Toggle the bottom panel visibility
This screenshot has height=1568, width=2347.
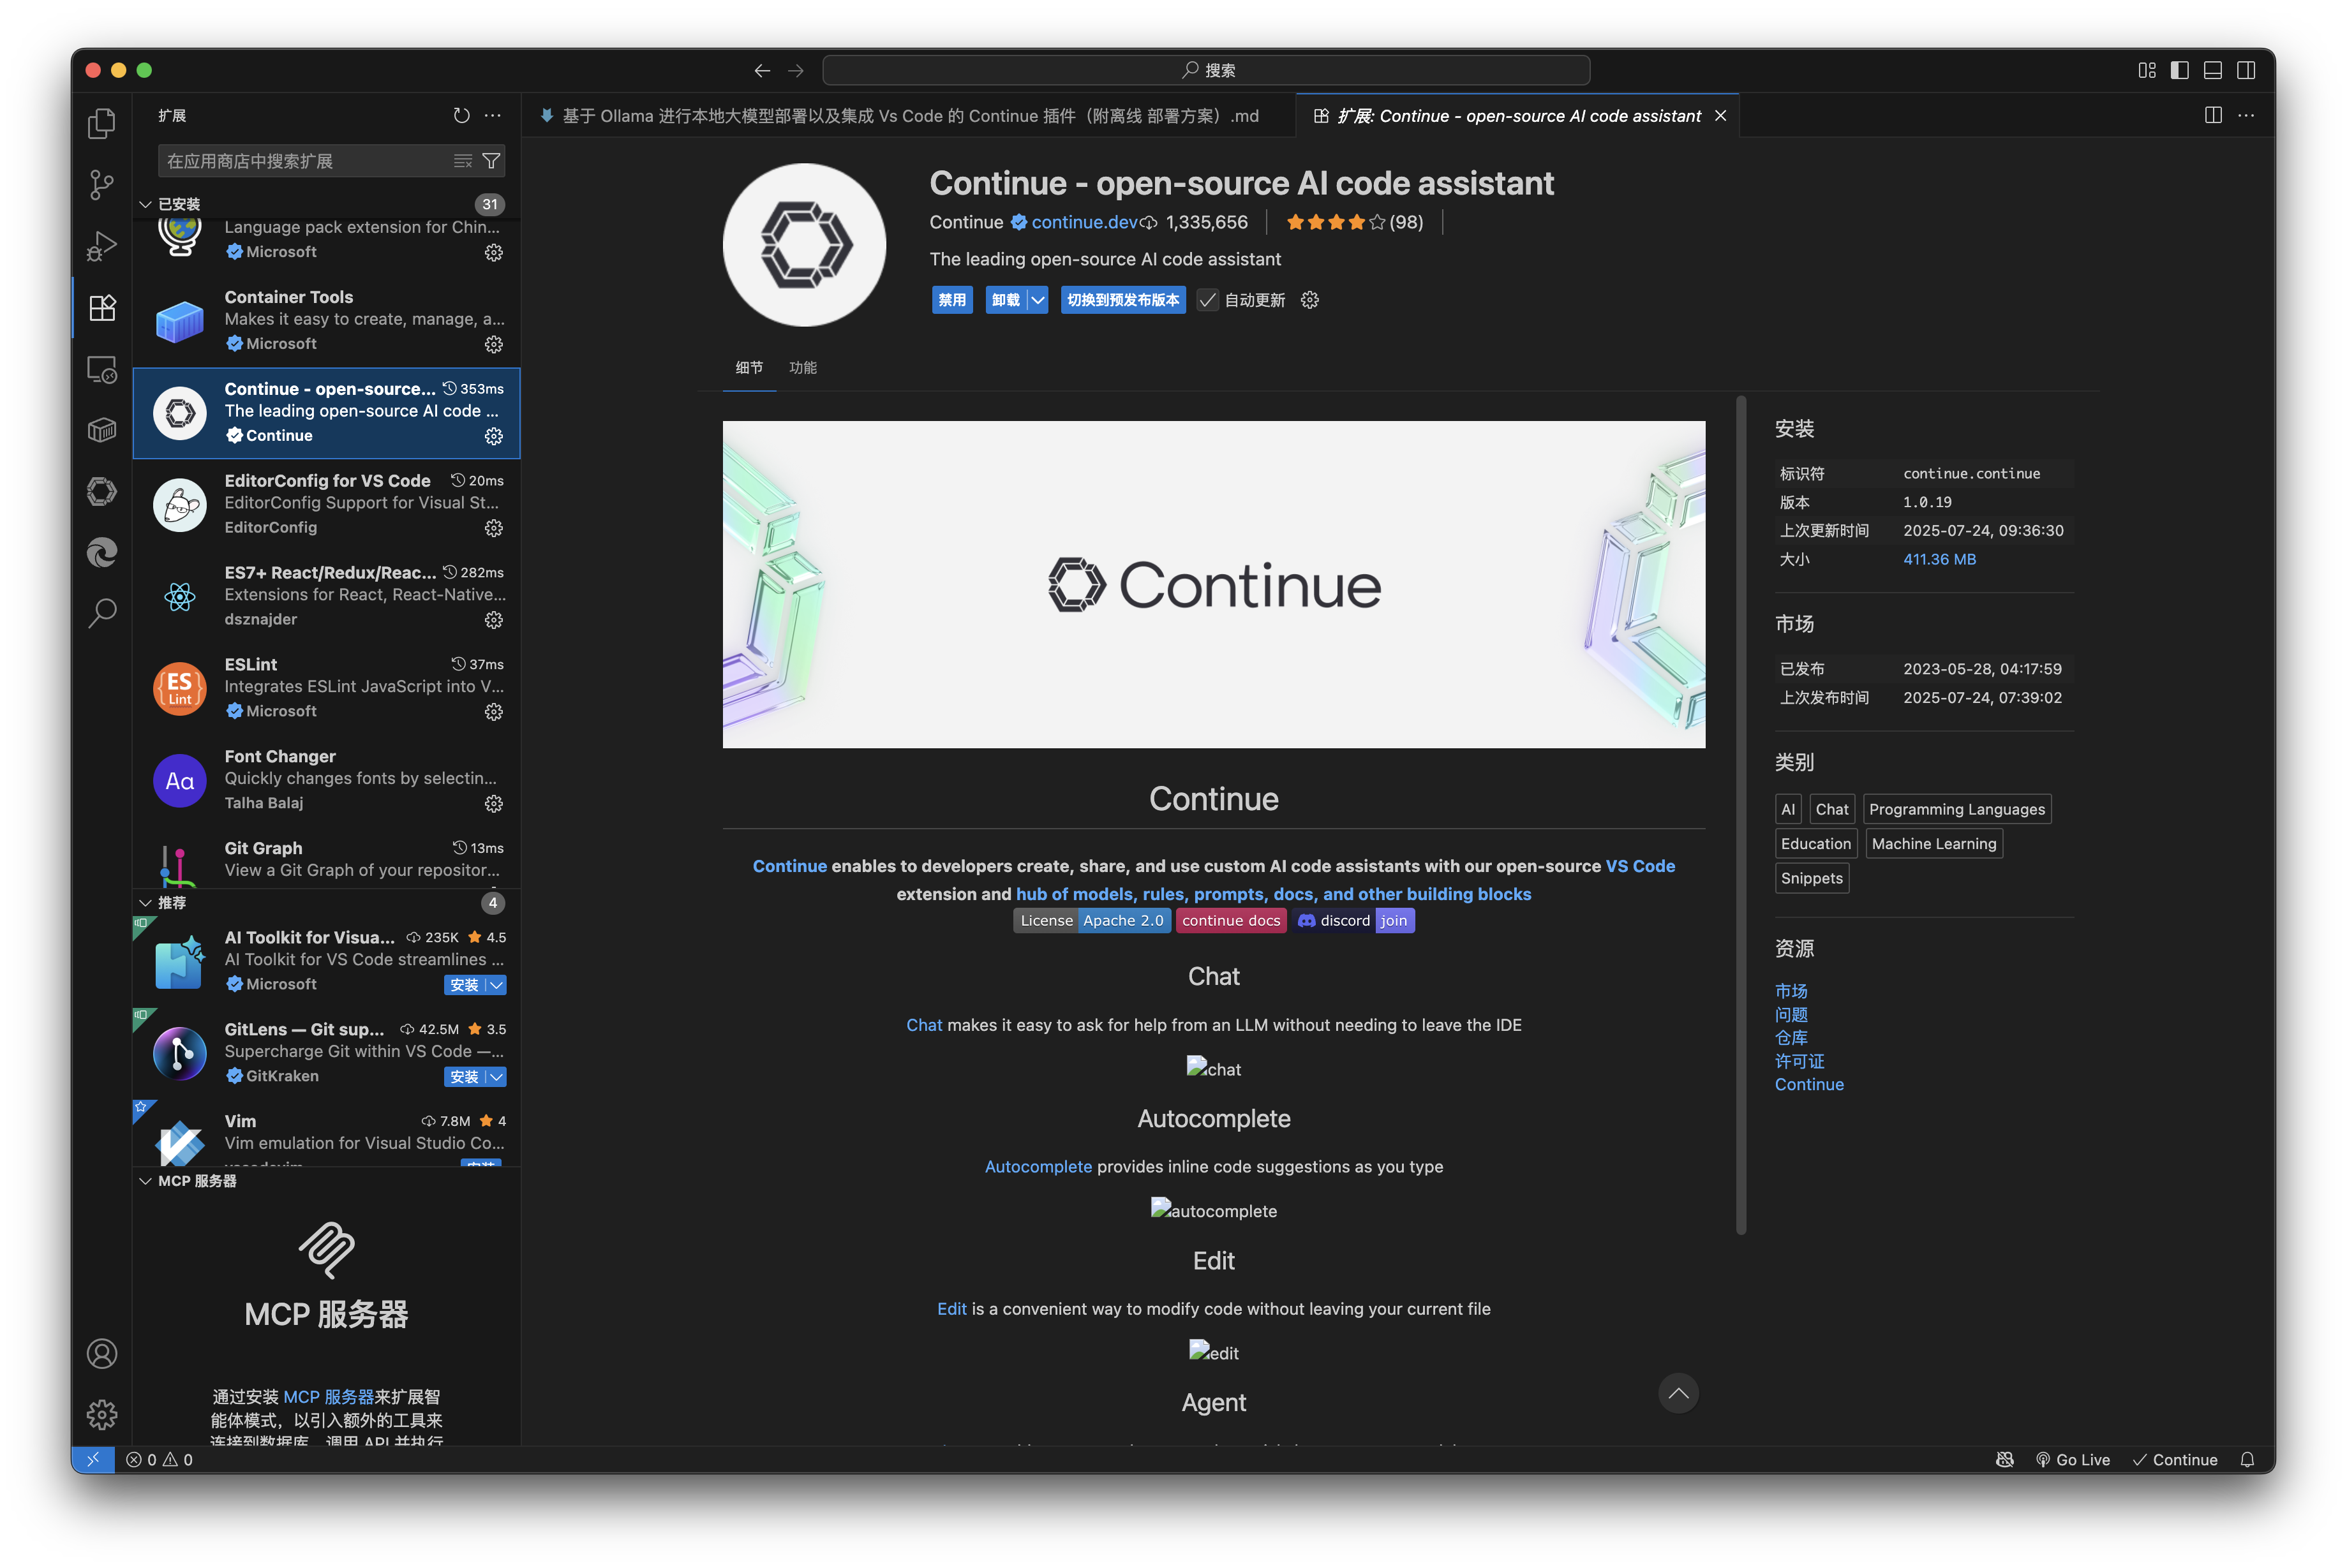pyautogui.click(x=2213, y=70)
